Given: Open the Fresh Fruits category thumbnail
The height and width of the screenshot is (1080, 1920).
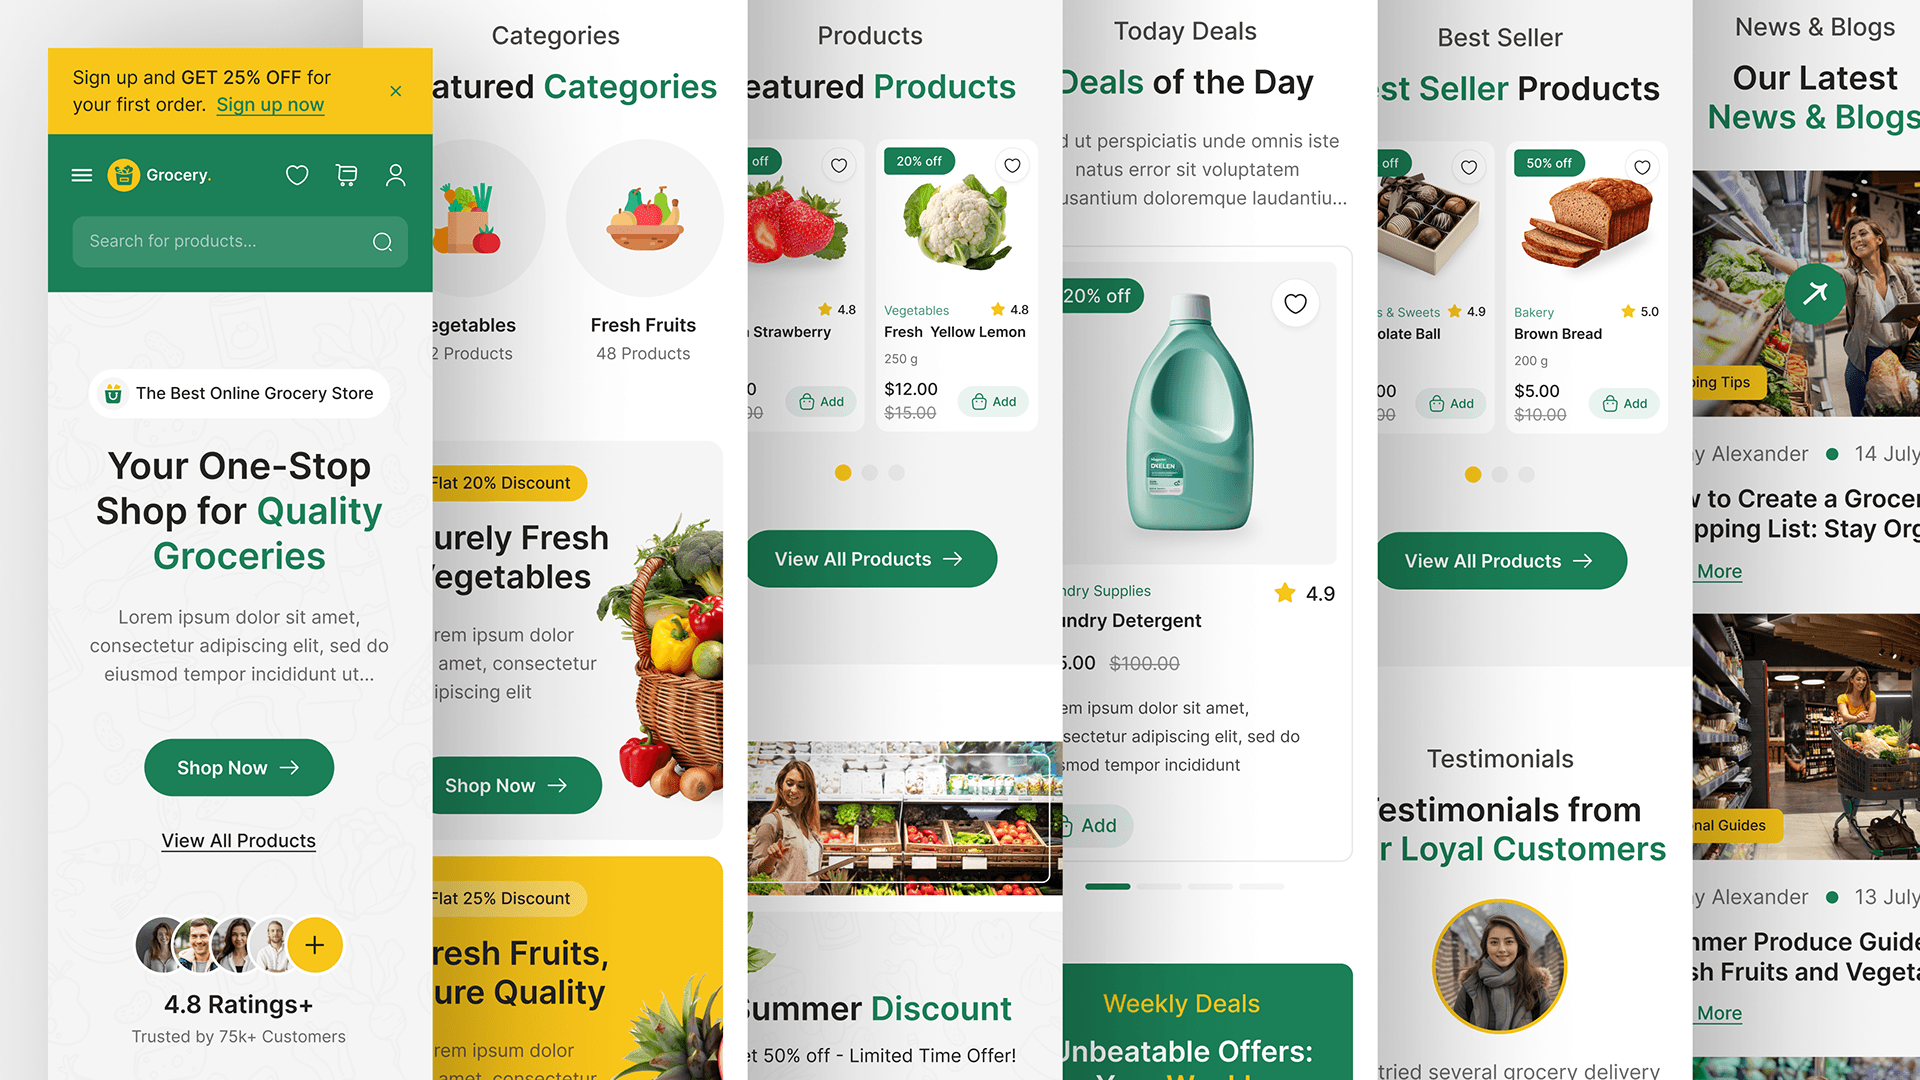Looking at the screenshot, I should pyautogui.click(x=645, y=218).
